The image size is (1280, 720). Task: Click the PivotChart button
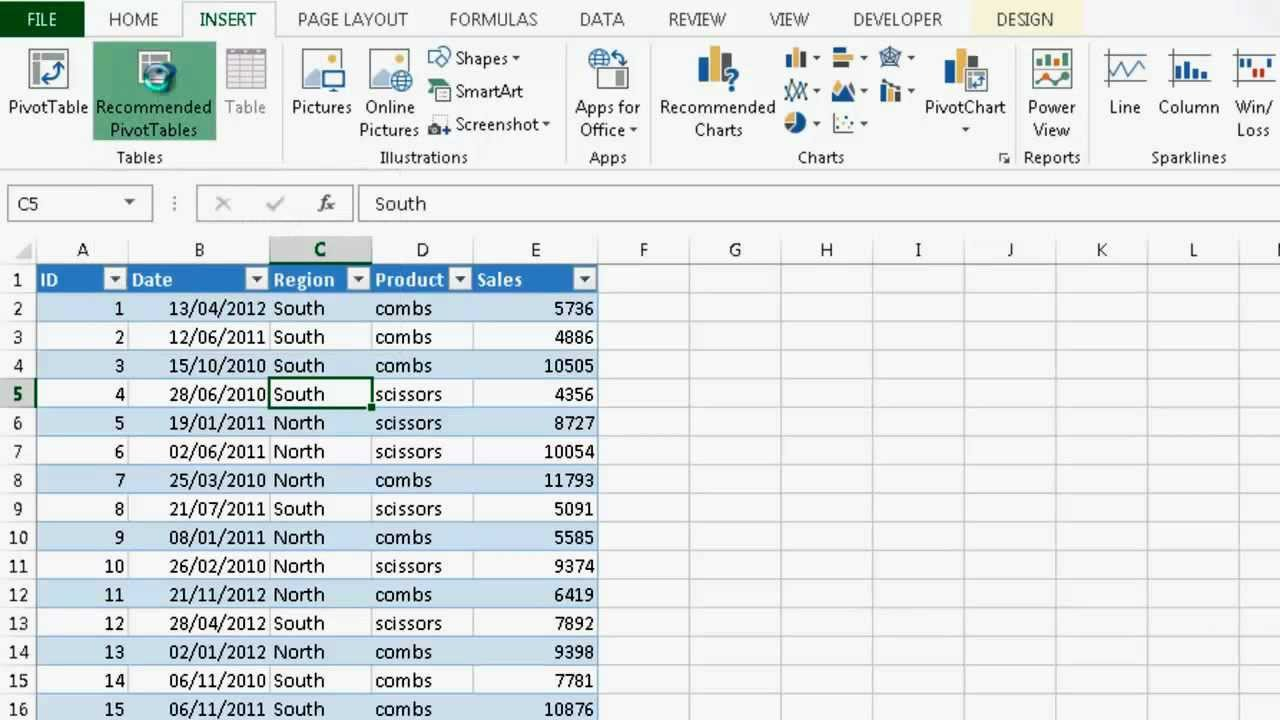(x=965, y=82)
